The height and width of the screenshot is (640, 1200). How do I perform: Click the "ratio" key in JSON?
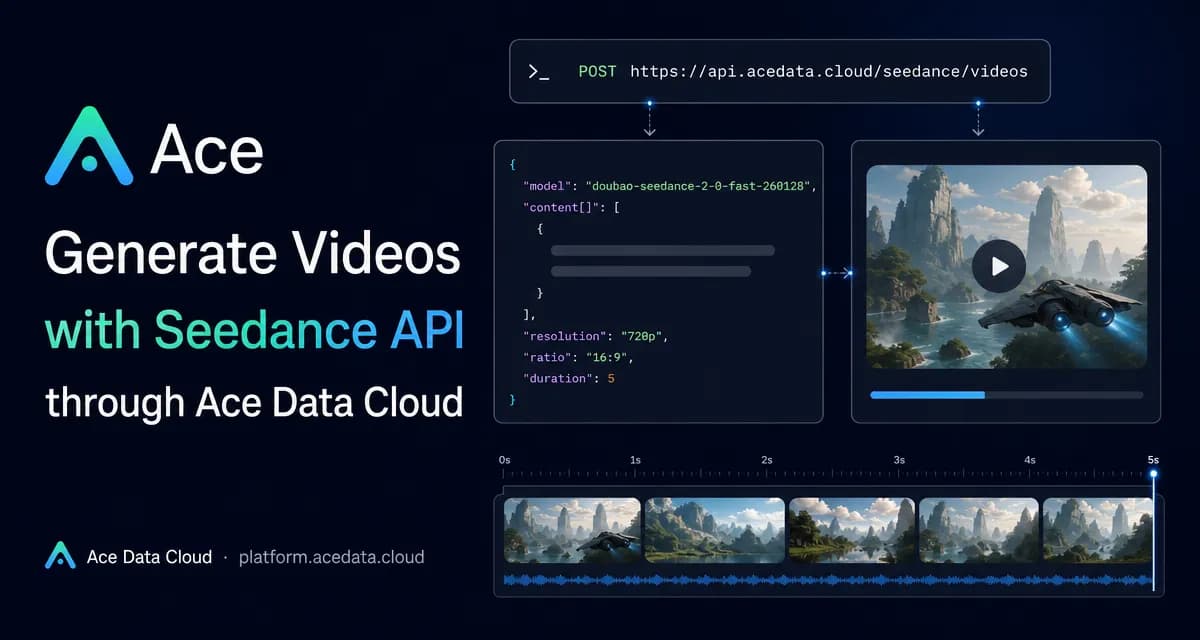pyautogui.click(x=548, y=356)
